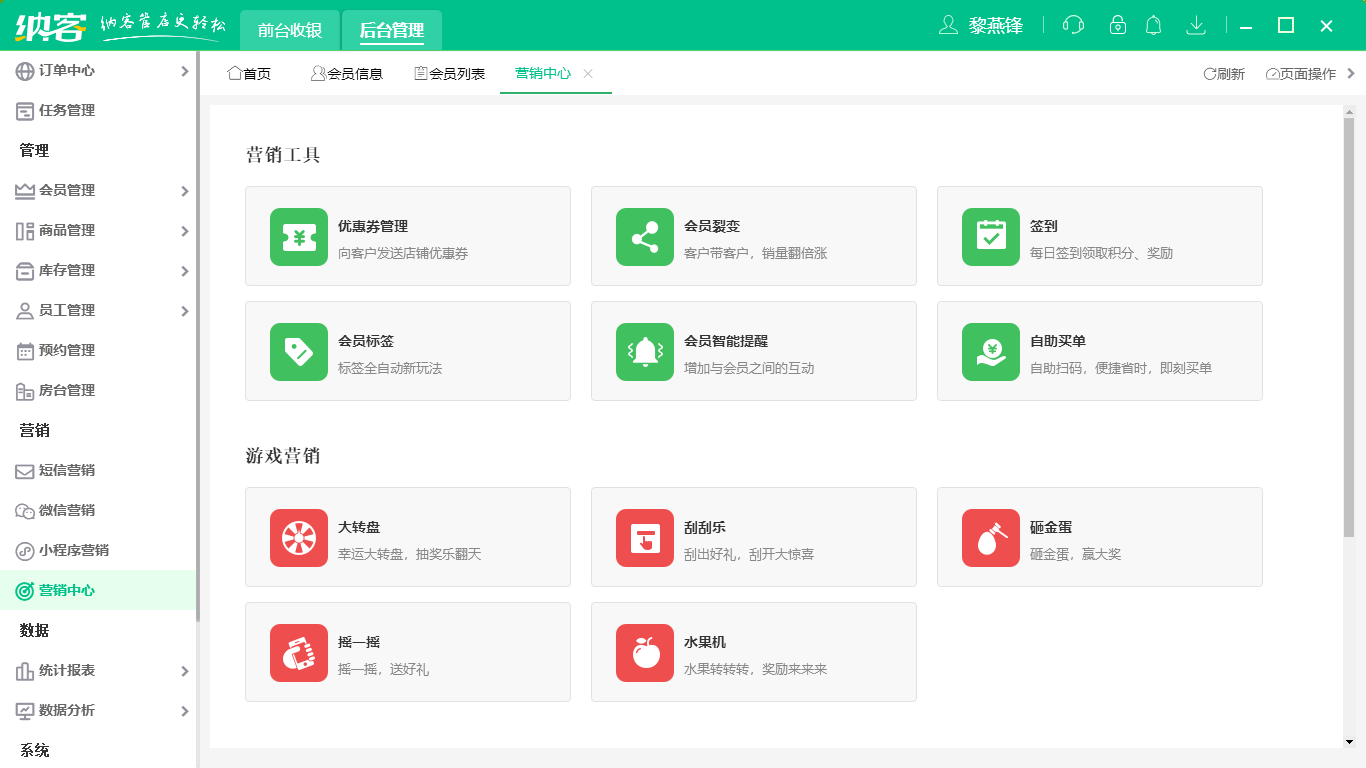Open the 签到 daily check-in tool
This screenshot has width=1366, height=768.
click(990, 236)
